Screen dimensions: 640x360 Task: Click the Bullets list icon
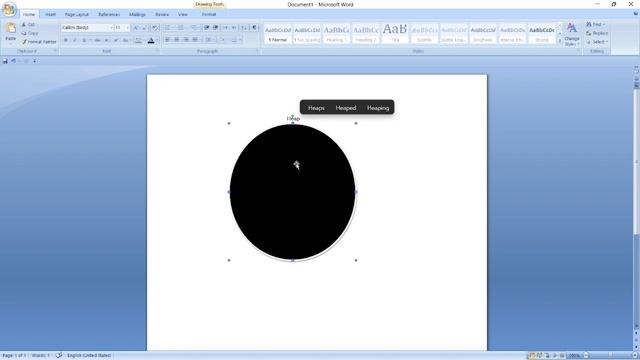(168, 28)
